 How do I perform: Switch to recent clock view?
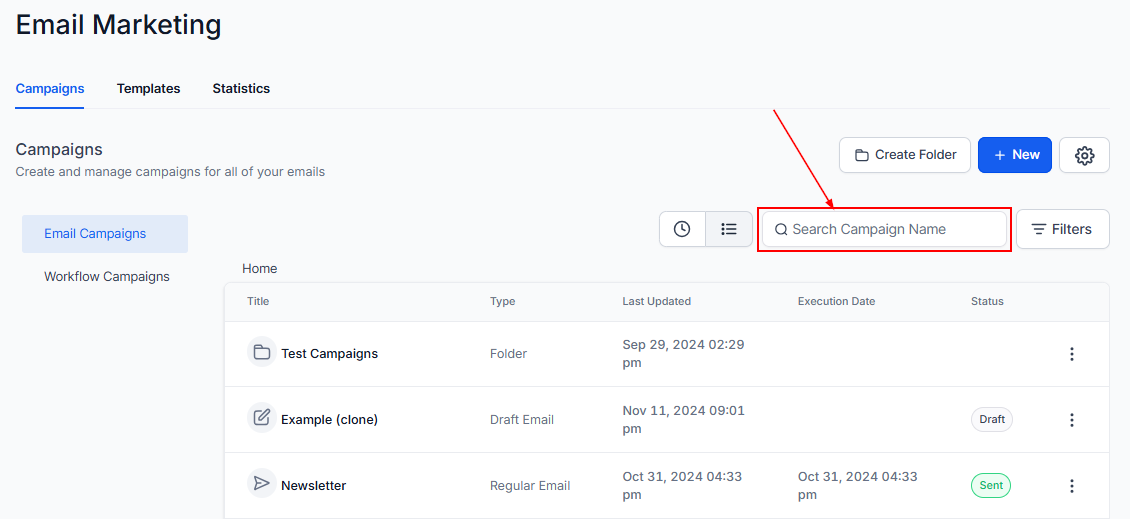[x=682, y=229]
